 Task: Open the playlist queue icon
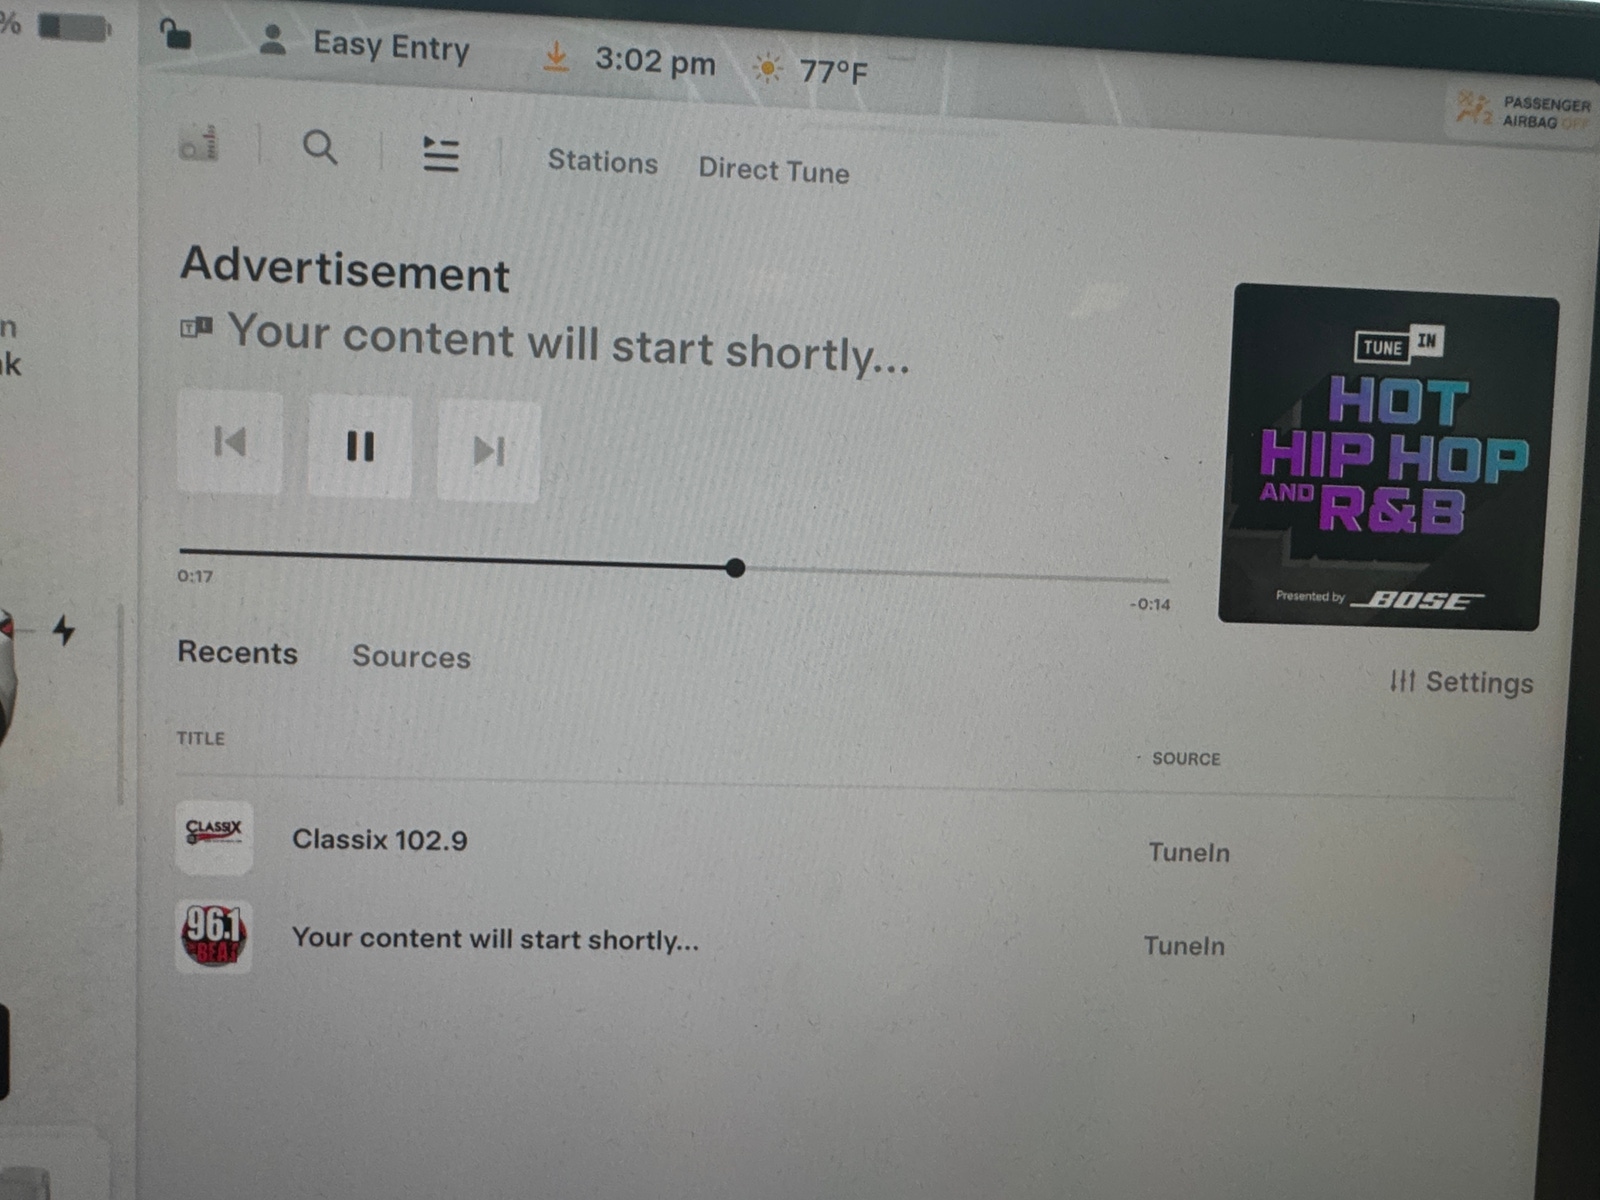click(440, 154)
